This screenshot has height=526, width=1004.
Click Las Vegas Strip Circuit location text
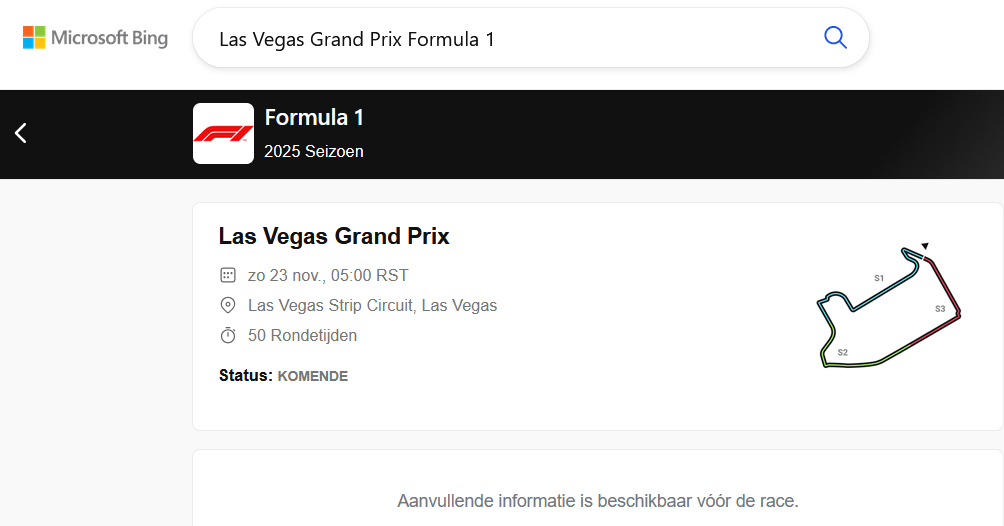click(x=372, y=305)
